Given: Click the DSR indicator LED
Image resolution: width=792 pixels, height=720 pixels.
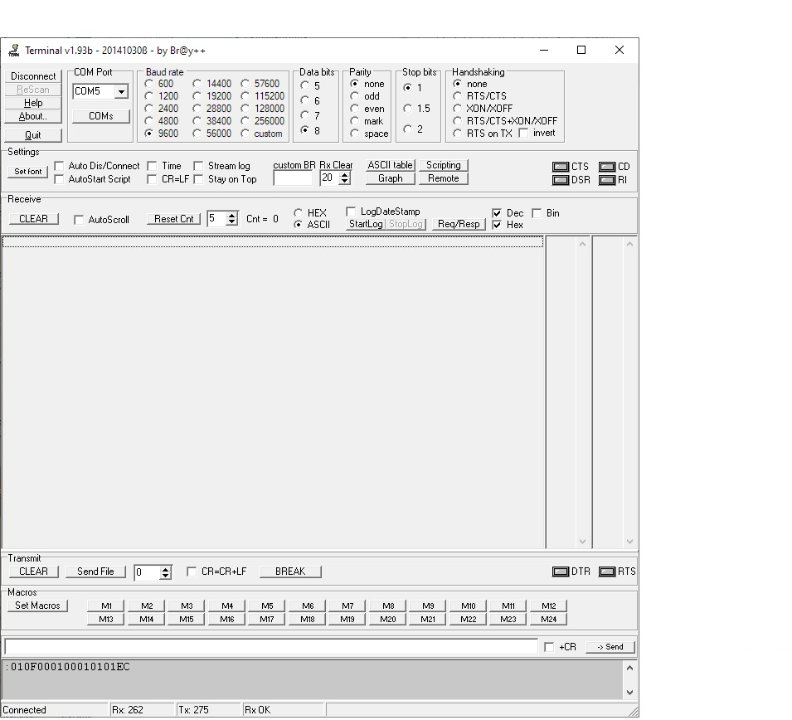Looking at the screenshot, I should pos(561,180).
